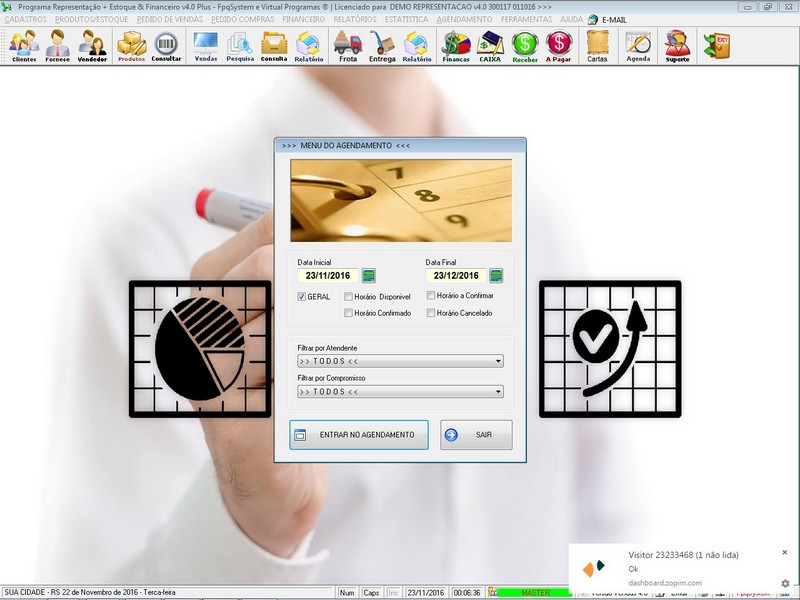The image size is (800, 600).
Task: Open the ESTATISTICA menu
Action: click(x=407, y=19)
